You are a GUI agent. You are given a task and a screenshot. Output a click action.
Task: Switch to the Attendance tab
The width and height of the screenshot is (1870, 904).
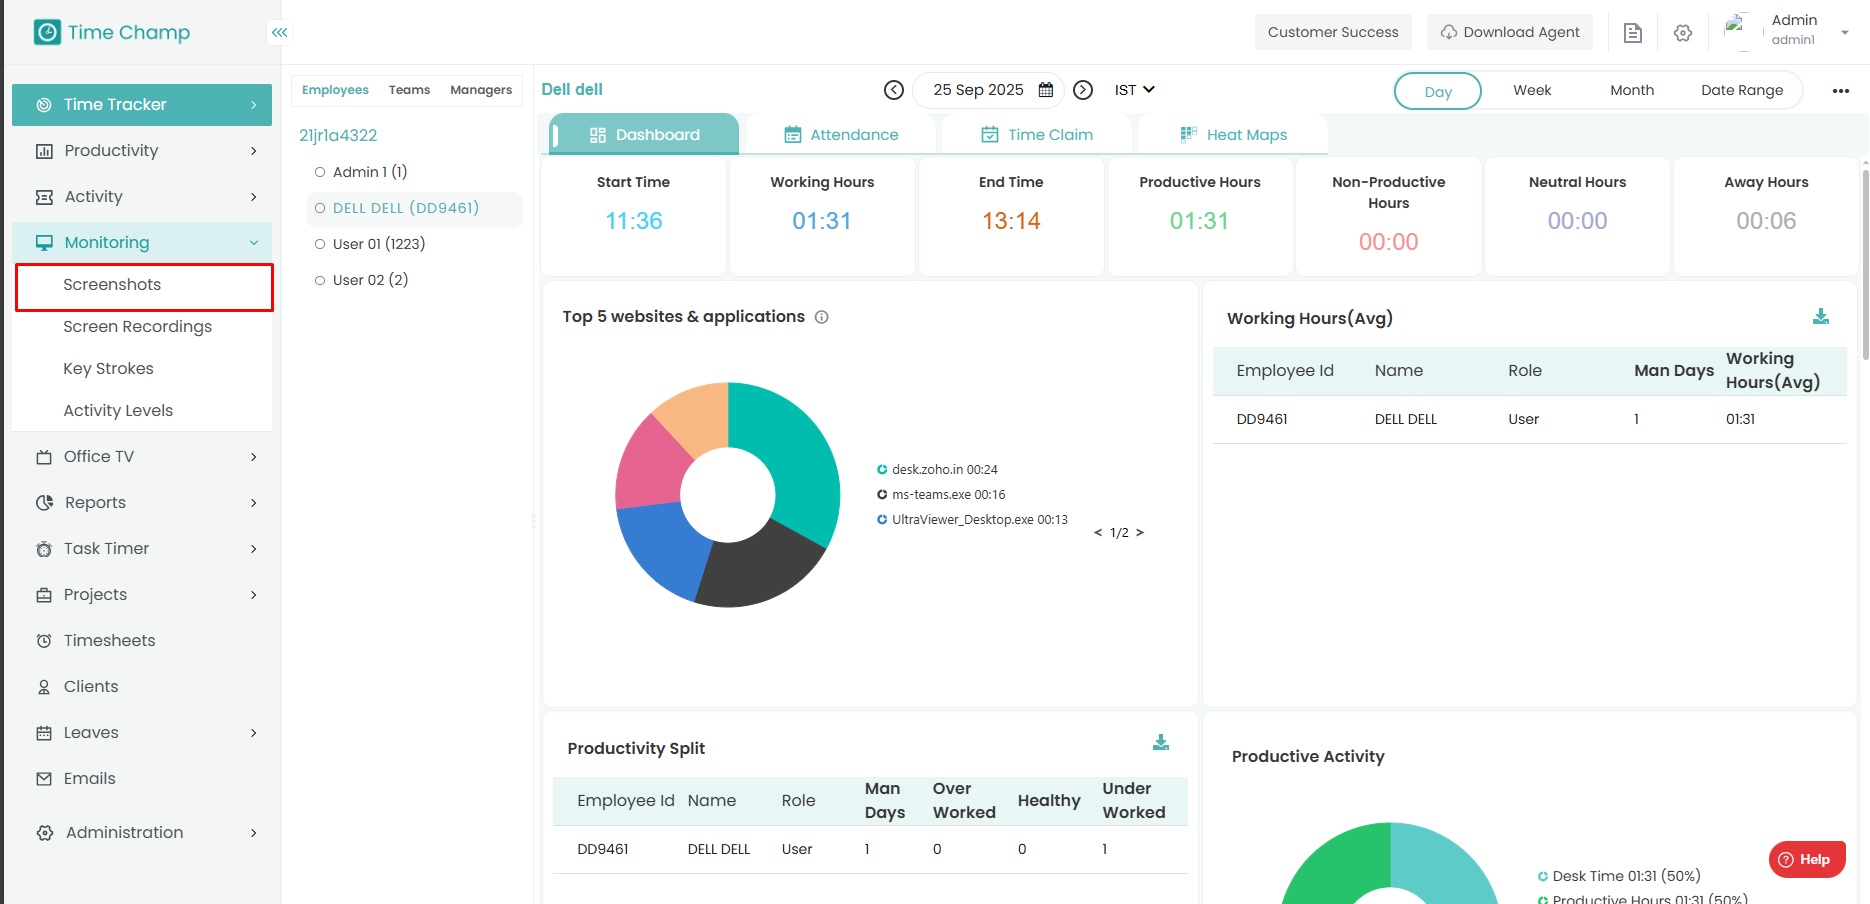click(x=841, y=135)
